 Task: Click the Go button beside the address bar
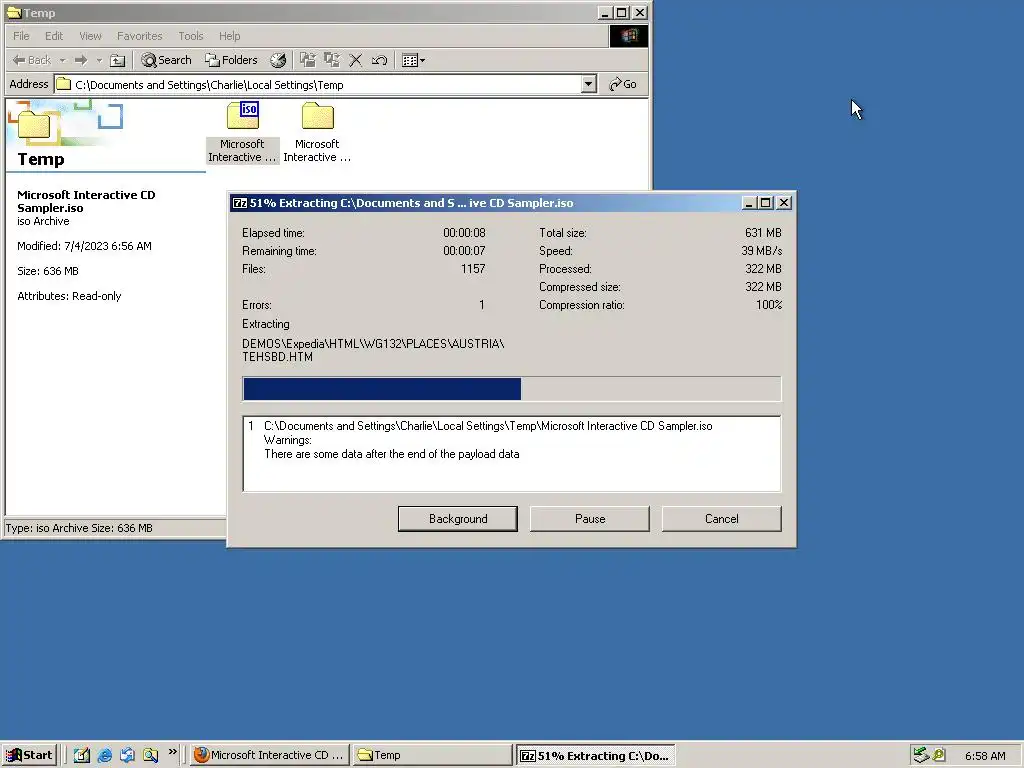(x=622, y=84)
